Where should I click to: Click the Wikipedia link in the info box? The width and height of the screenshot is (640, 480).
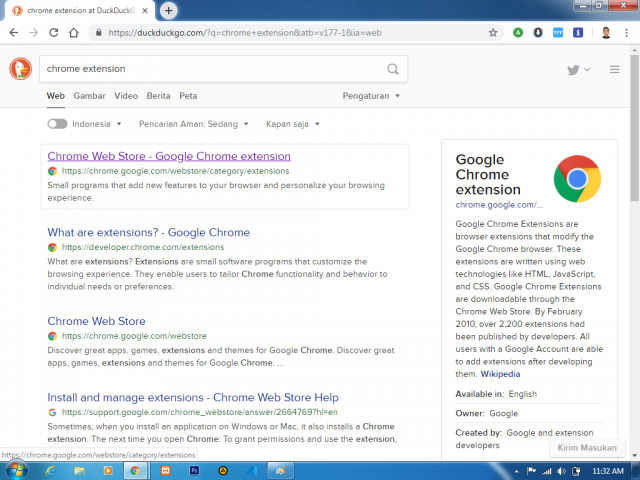tap(501, 373)
